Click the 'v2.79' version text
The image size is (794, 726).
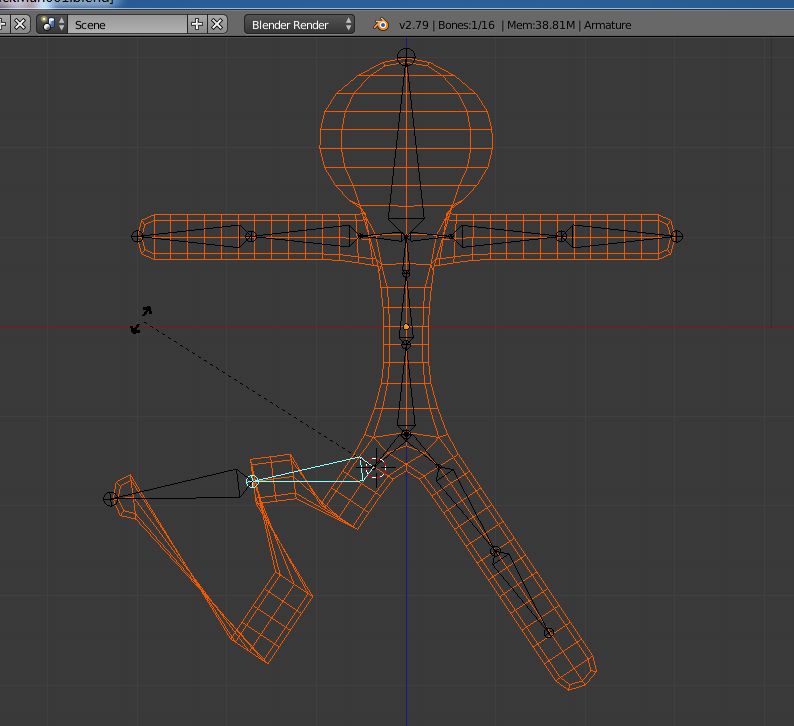tap(414, 25)
